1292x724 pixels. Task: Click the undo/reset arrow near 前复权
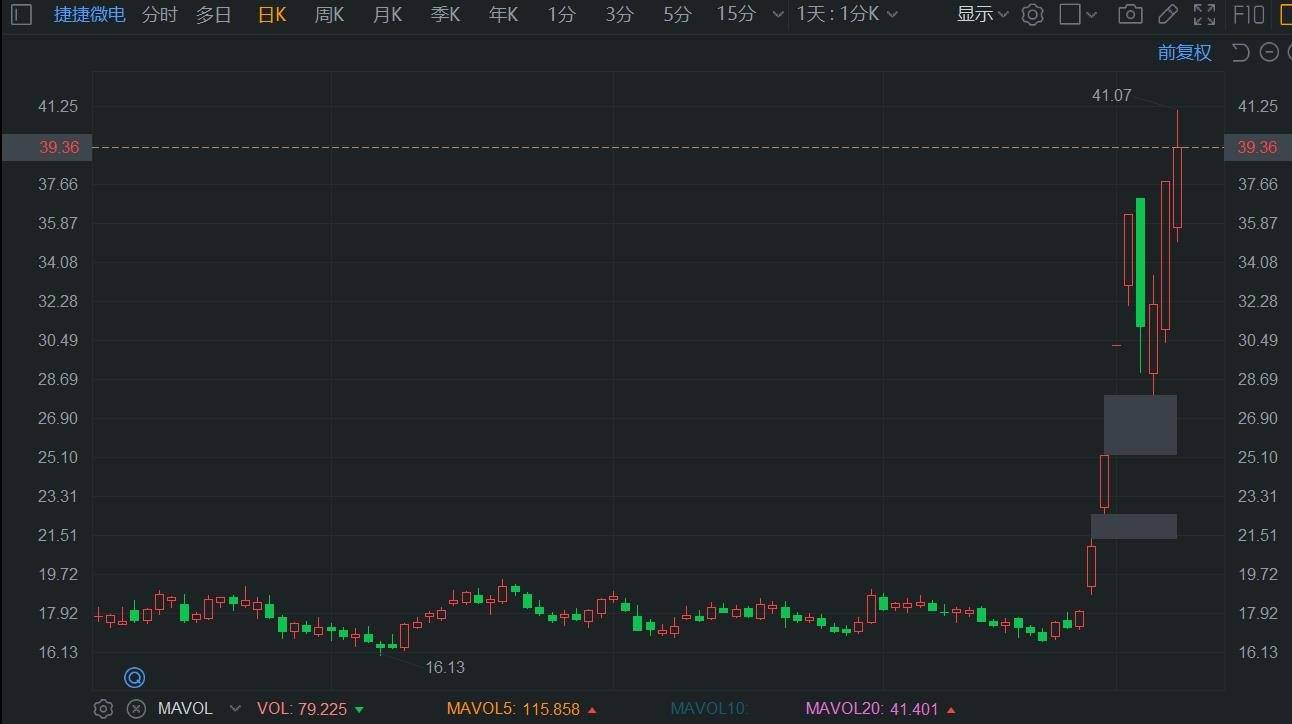coord(1241,53)
